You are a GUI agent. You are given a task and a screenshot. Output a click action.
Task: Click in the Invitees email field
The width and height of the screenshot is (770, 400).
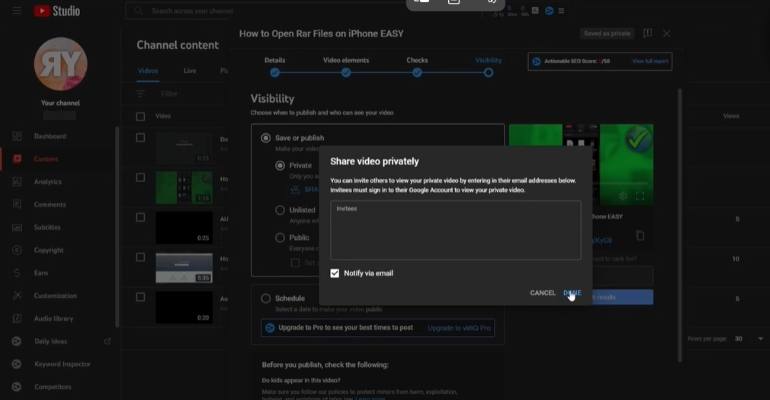point(456,230)
